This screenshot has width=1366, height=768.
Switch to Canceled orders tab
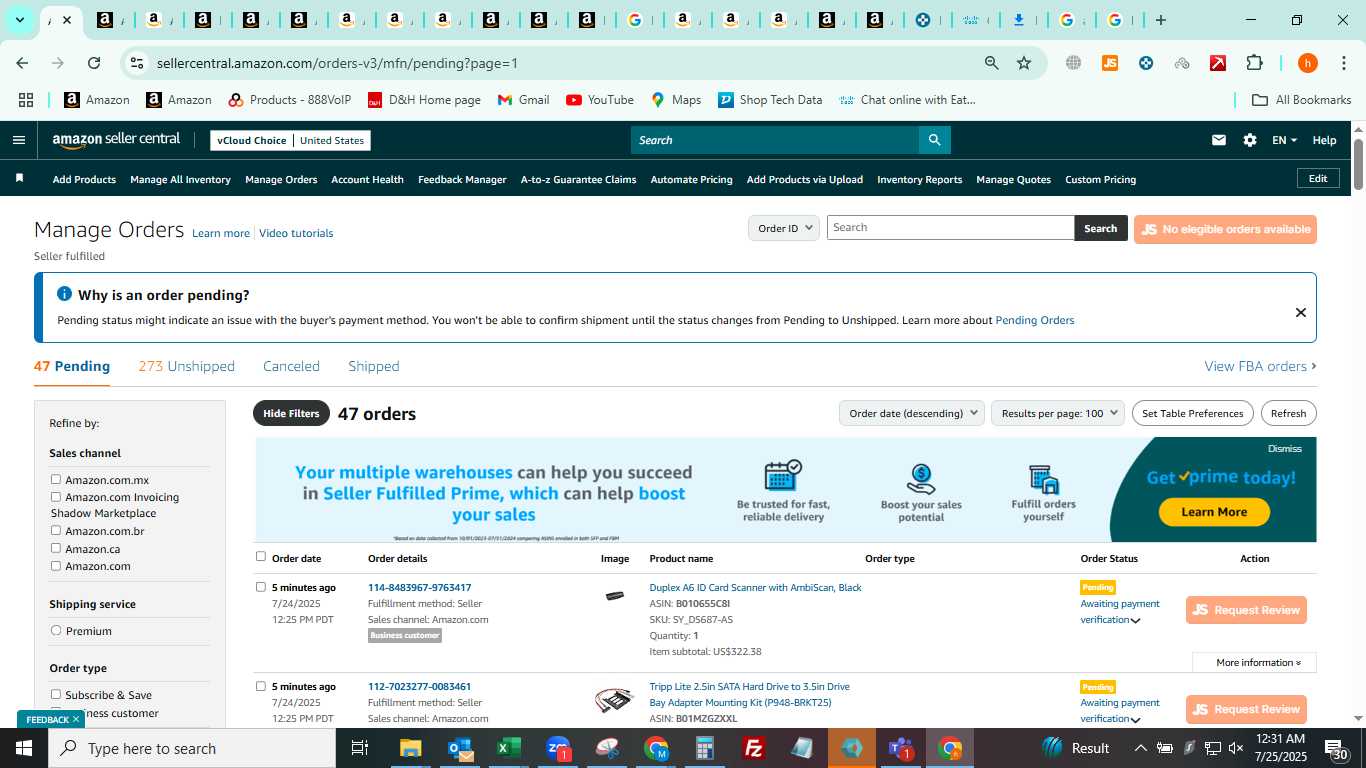[291, 366]
